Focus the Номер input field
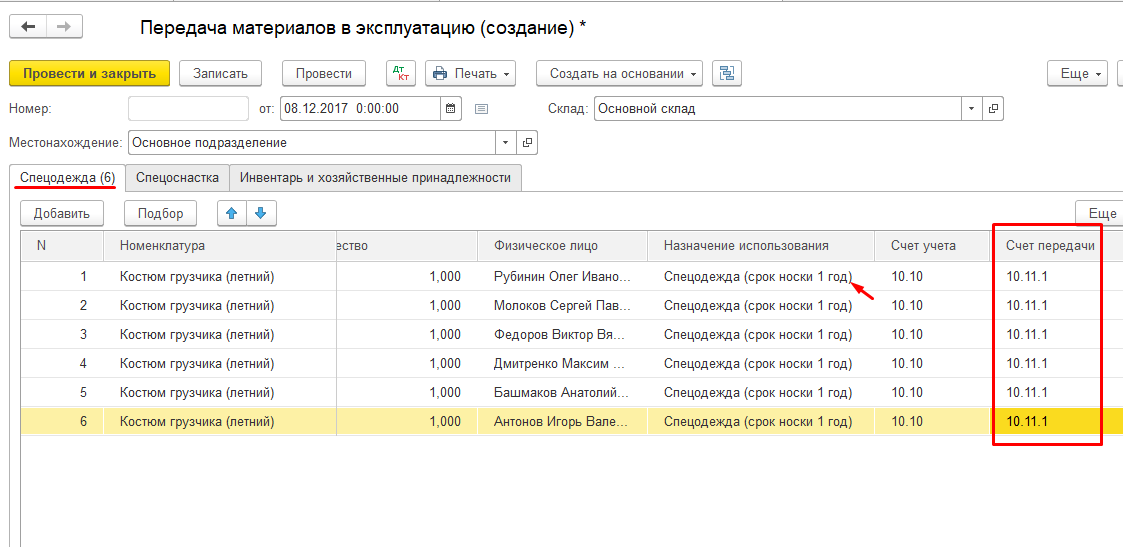This screenshot has width=1123, height=547. (x=188, y=109)
